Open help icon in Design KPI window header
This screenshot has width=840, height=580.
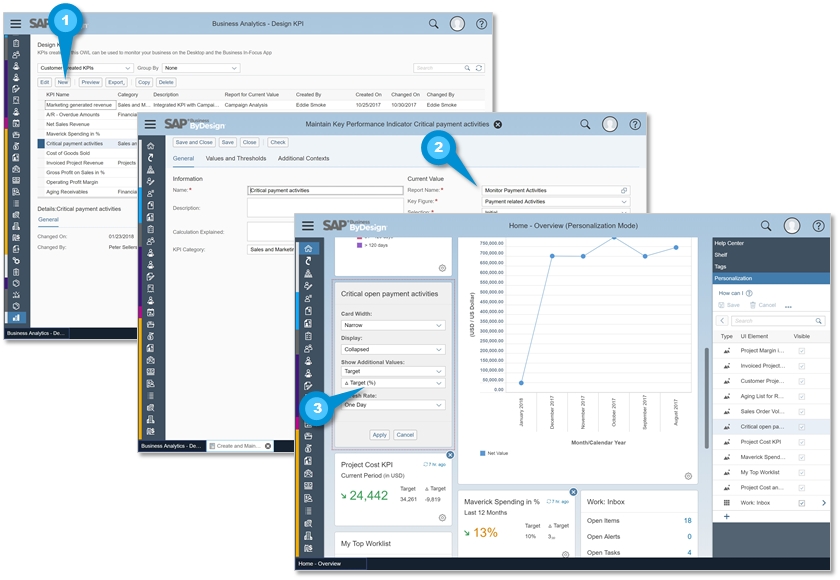click(481, 24)
